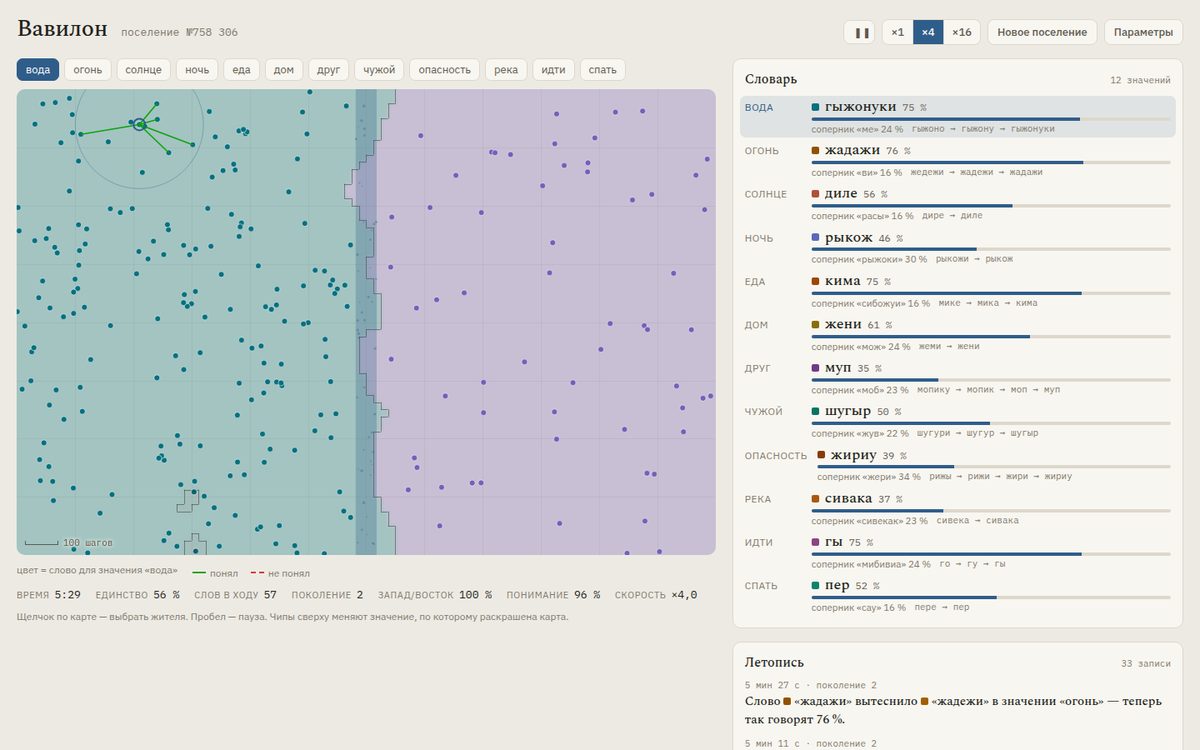Select the РЕКА dictionary row label

[759, 499]
